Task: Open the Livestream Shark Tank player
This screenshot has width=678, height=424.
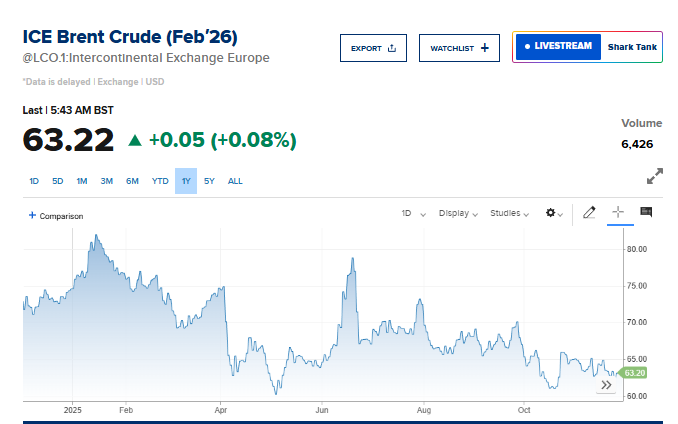Action: coord(587,47)
